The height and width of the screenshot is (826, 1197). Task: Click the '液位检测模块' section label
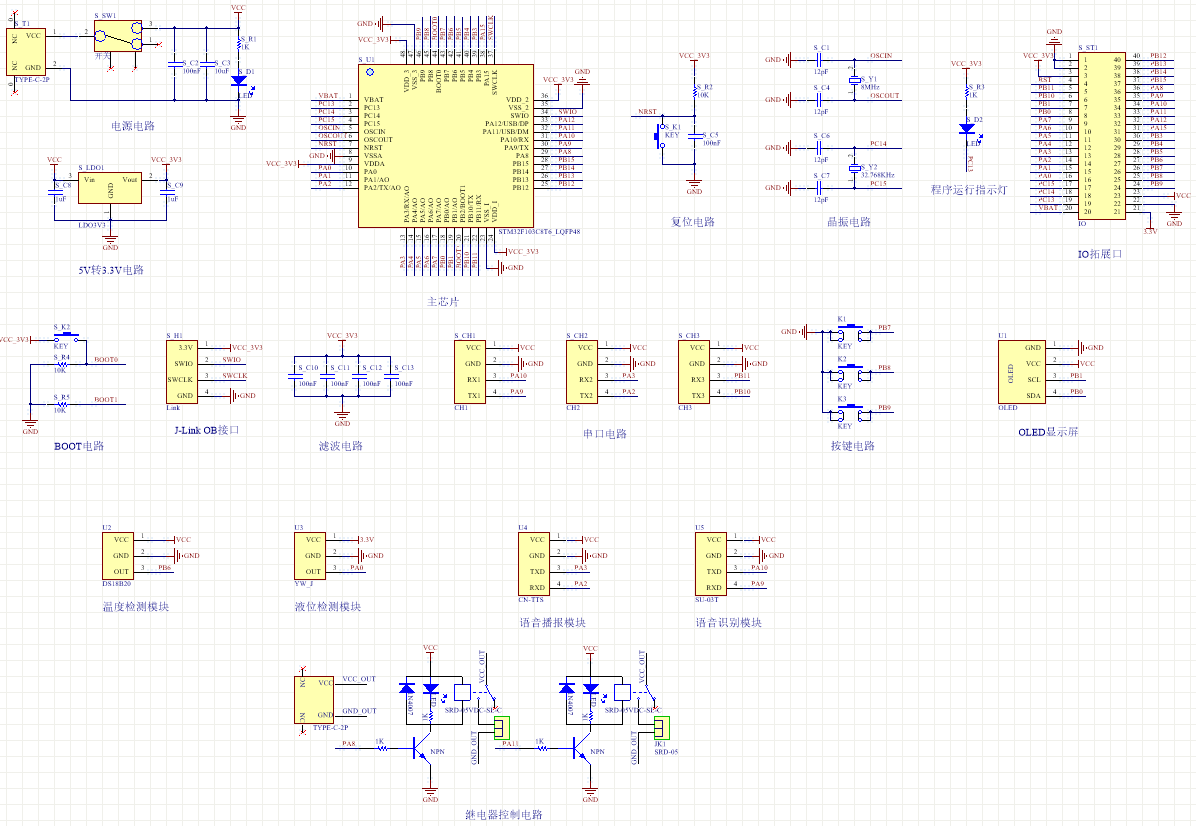327,608
